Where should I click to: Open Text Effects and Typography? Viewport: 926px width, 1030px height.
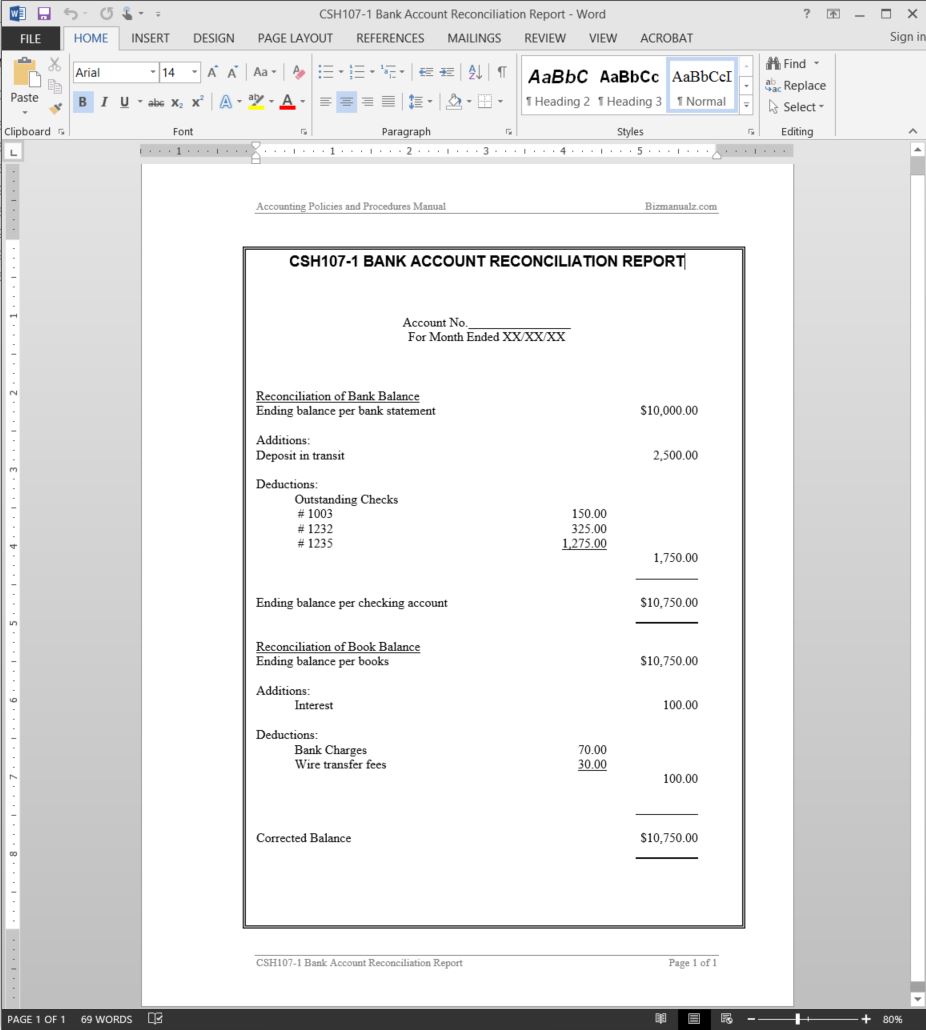coord(225,102)
